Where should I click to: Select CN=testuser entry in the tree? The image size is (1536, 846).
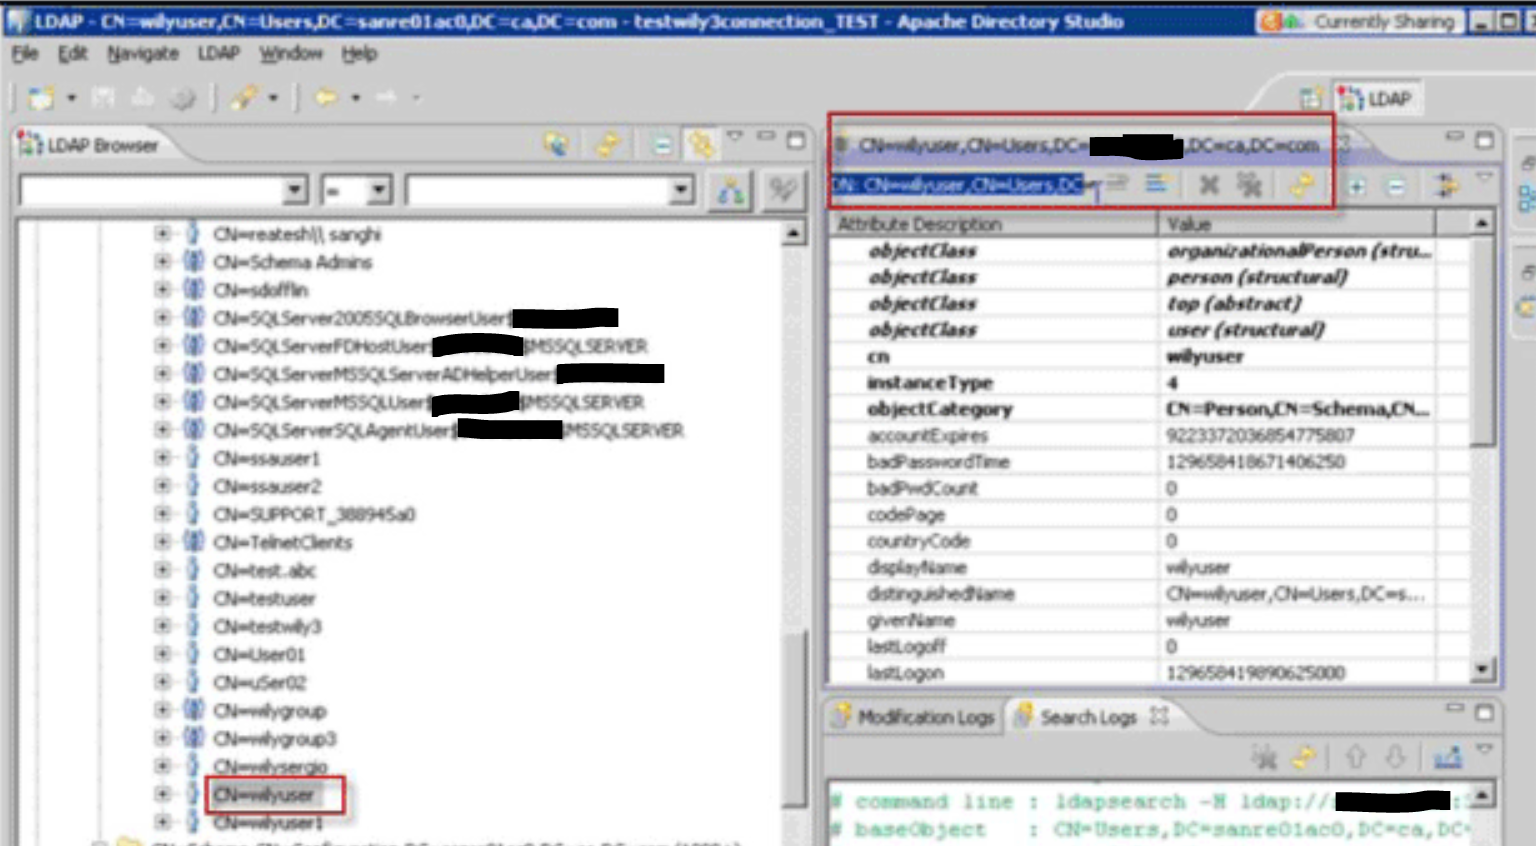point(264,598)
